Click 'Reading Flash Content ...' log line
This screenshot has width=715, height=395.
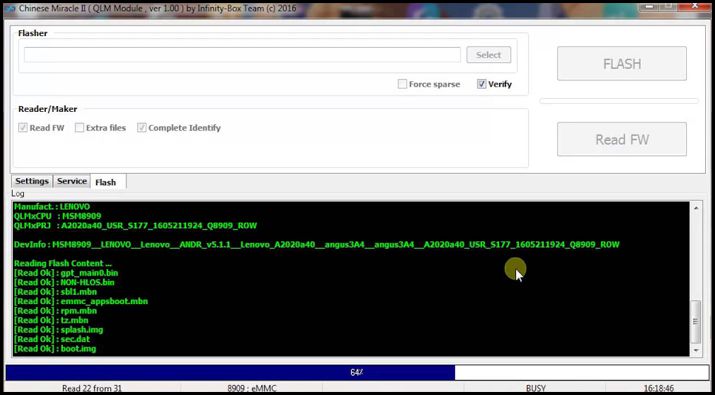tap(63, 264)
